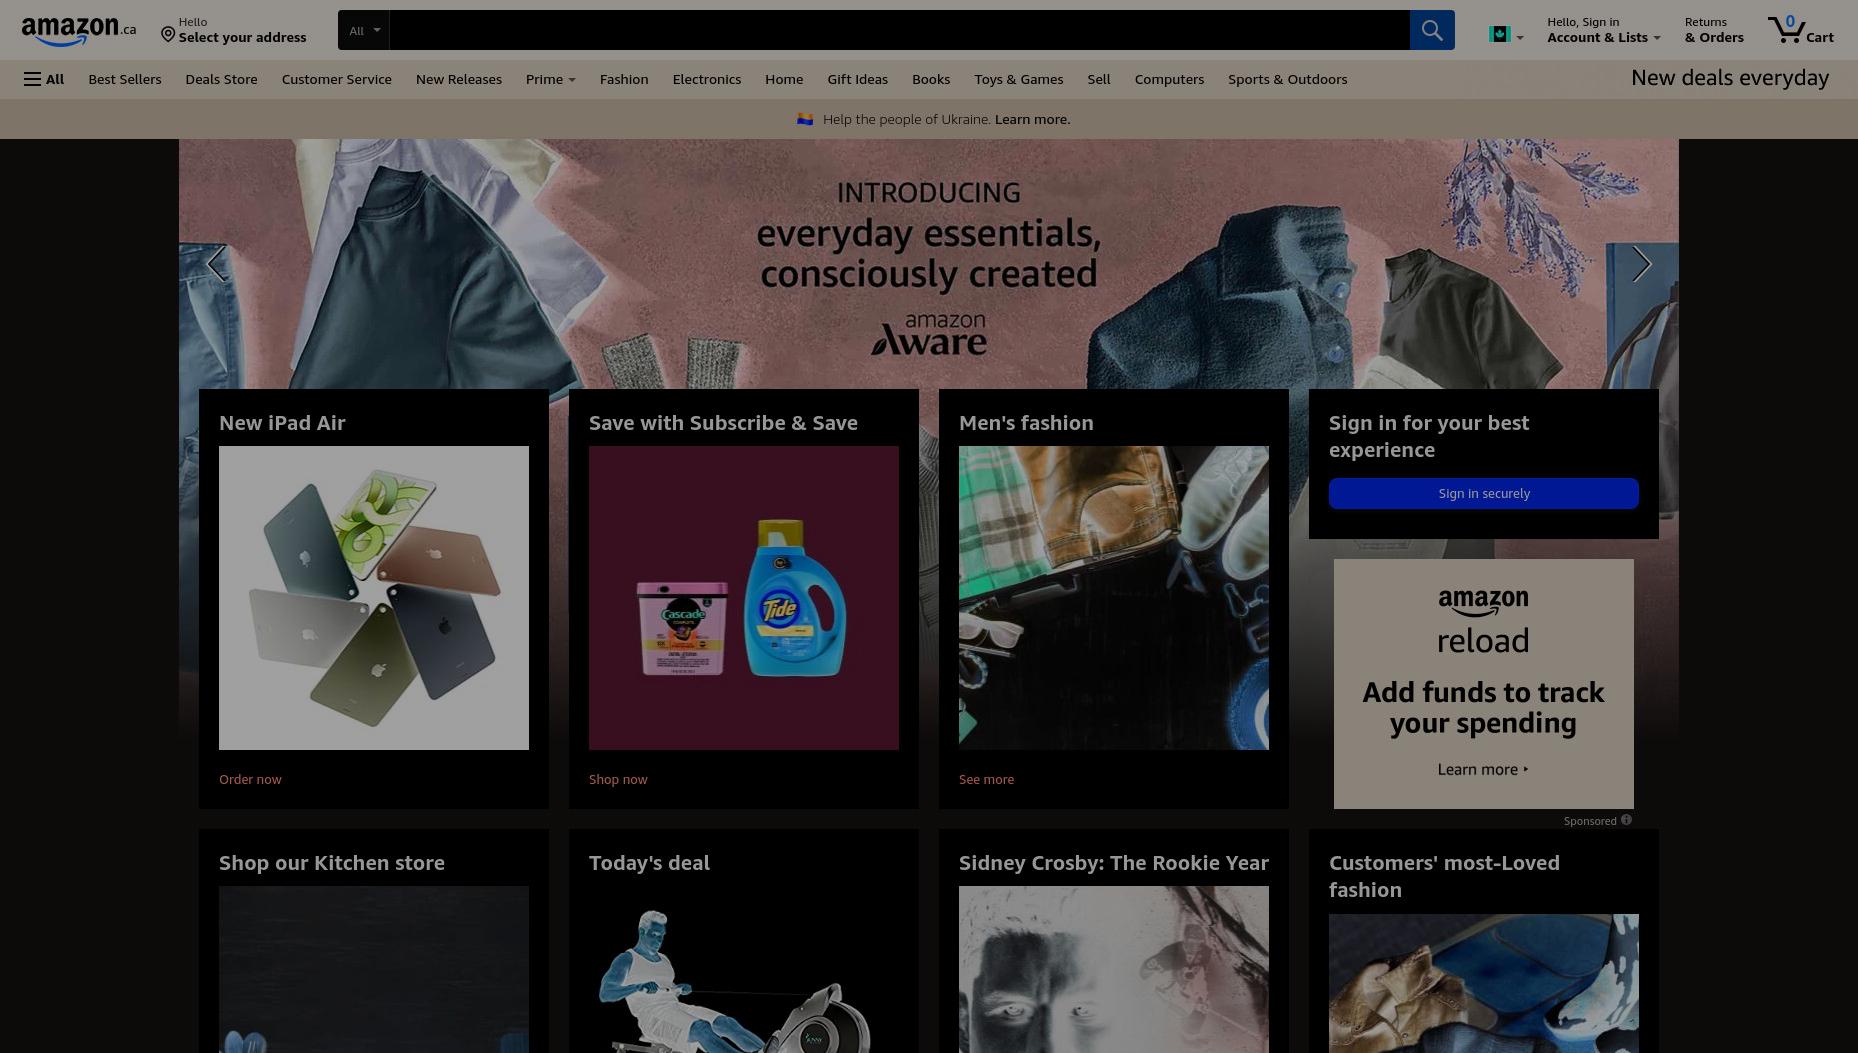Open the iPad Air product image
This screenshot has height=1053, width=1858.
(374, 598)
